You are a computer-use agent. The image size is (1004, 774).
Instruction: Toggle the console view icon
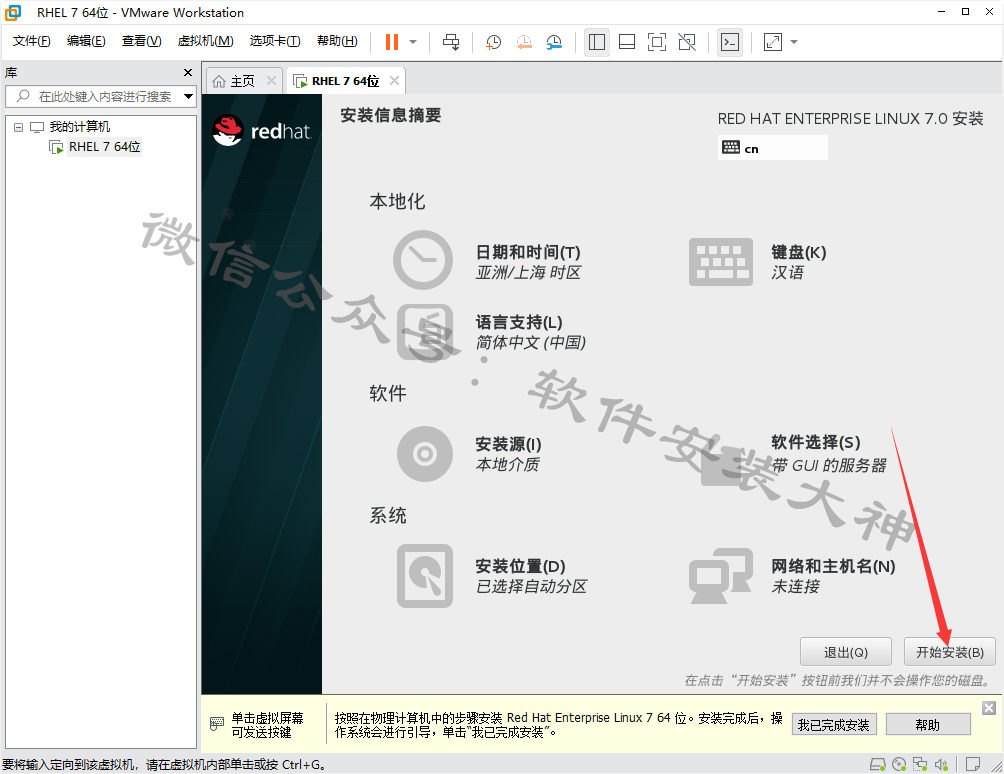(730, 42)
